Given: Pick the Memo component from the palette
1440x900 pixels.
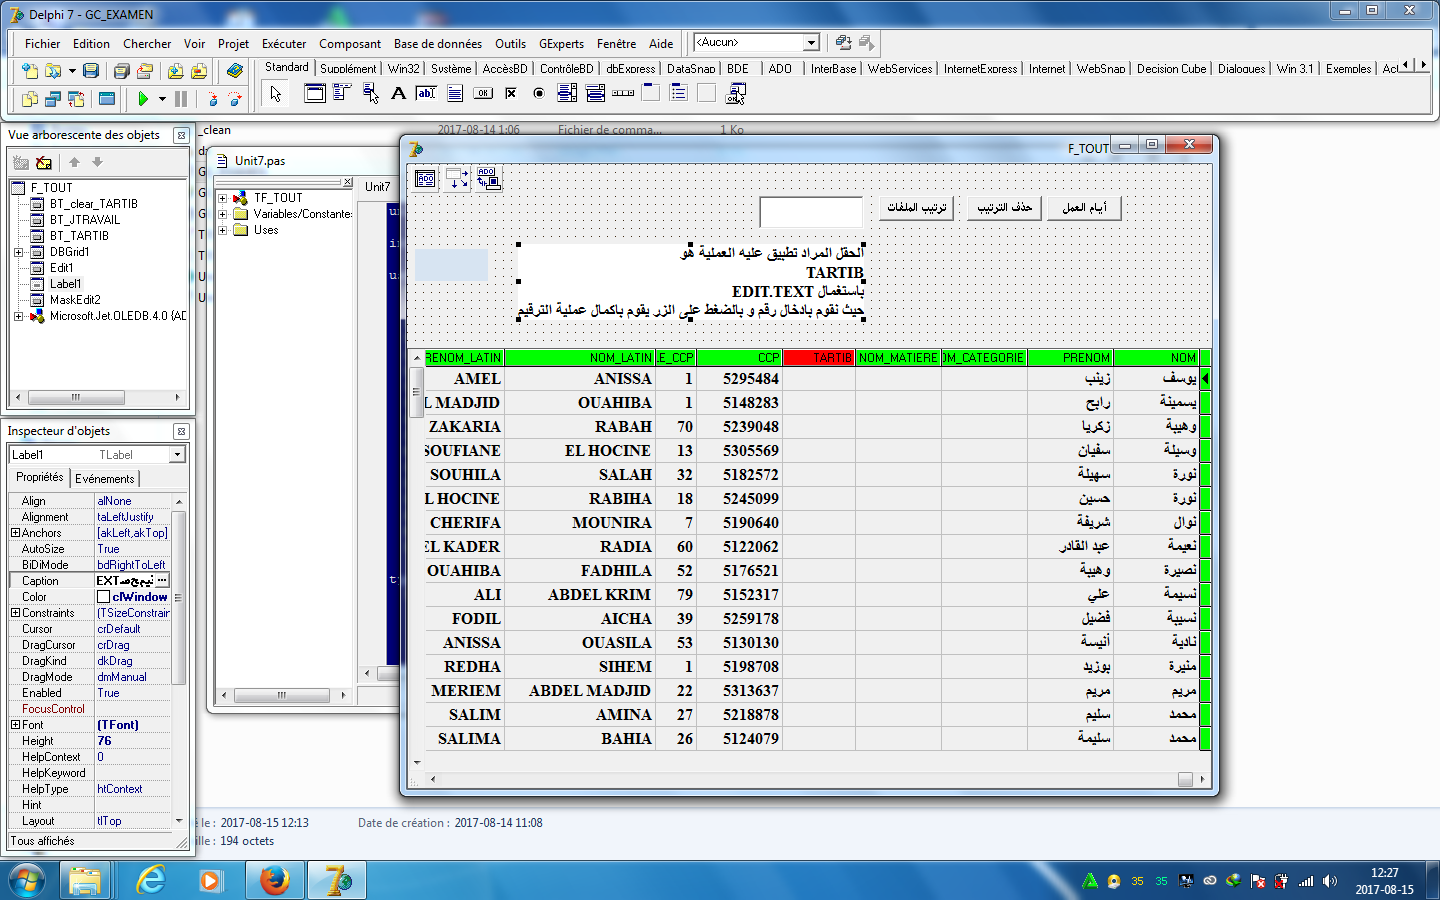Looking at the screenshot, I should pyautogui.click(x=455, y=94).
